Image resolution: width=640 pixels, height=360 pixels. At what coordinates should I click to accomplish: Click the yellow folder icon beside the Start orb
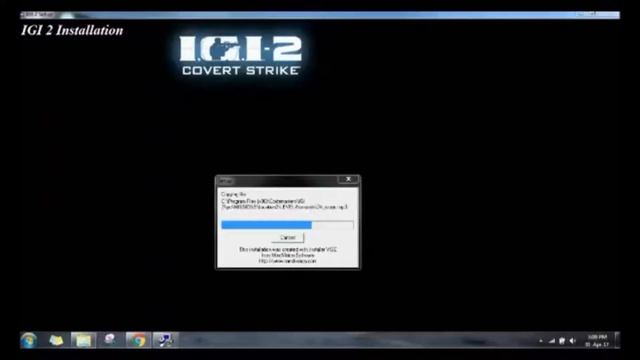56,340
